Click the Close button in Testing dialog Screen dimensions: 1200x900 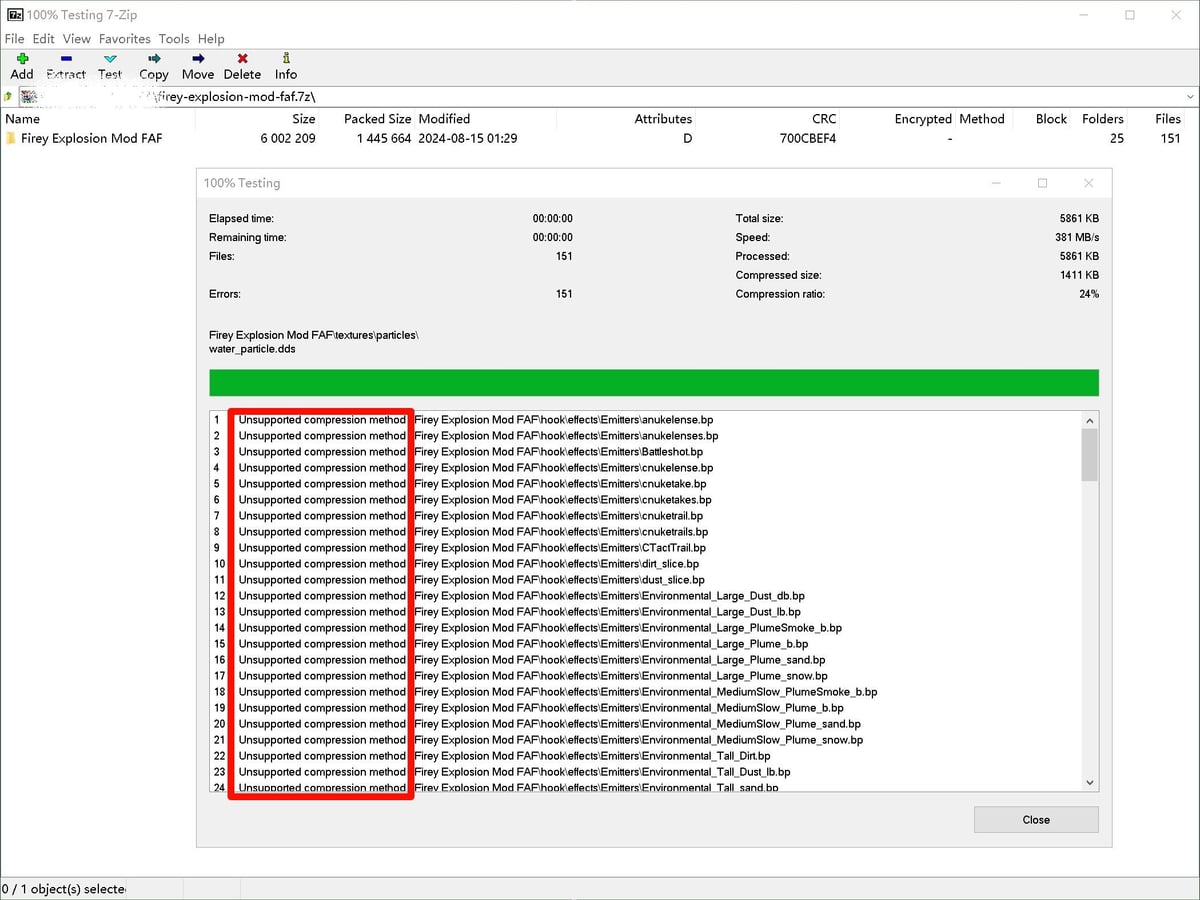(1036, 819)
